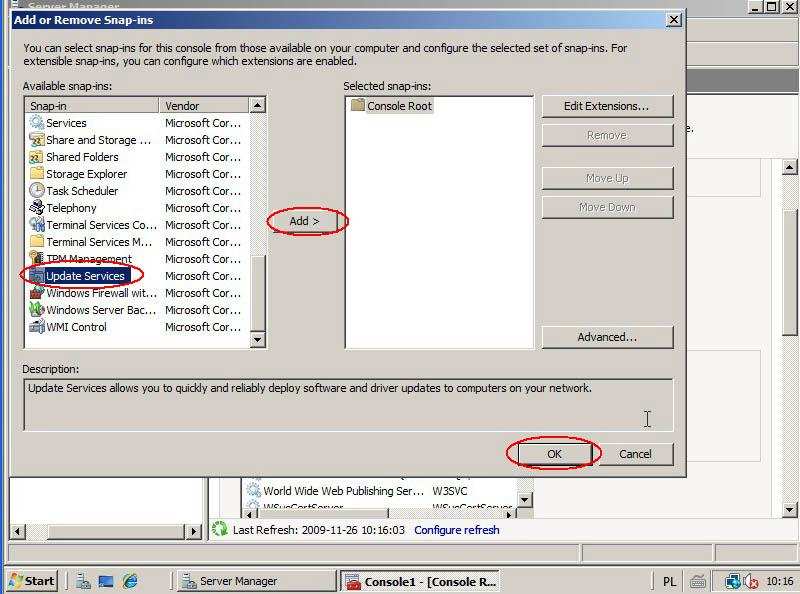Click the 10:16 taskbar clock
This screenshot has width=800, height=594.
click(780, 581)
